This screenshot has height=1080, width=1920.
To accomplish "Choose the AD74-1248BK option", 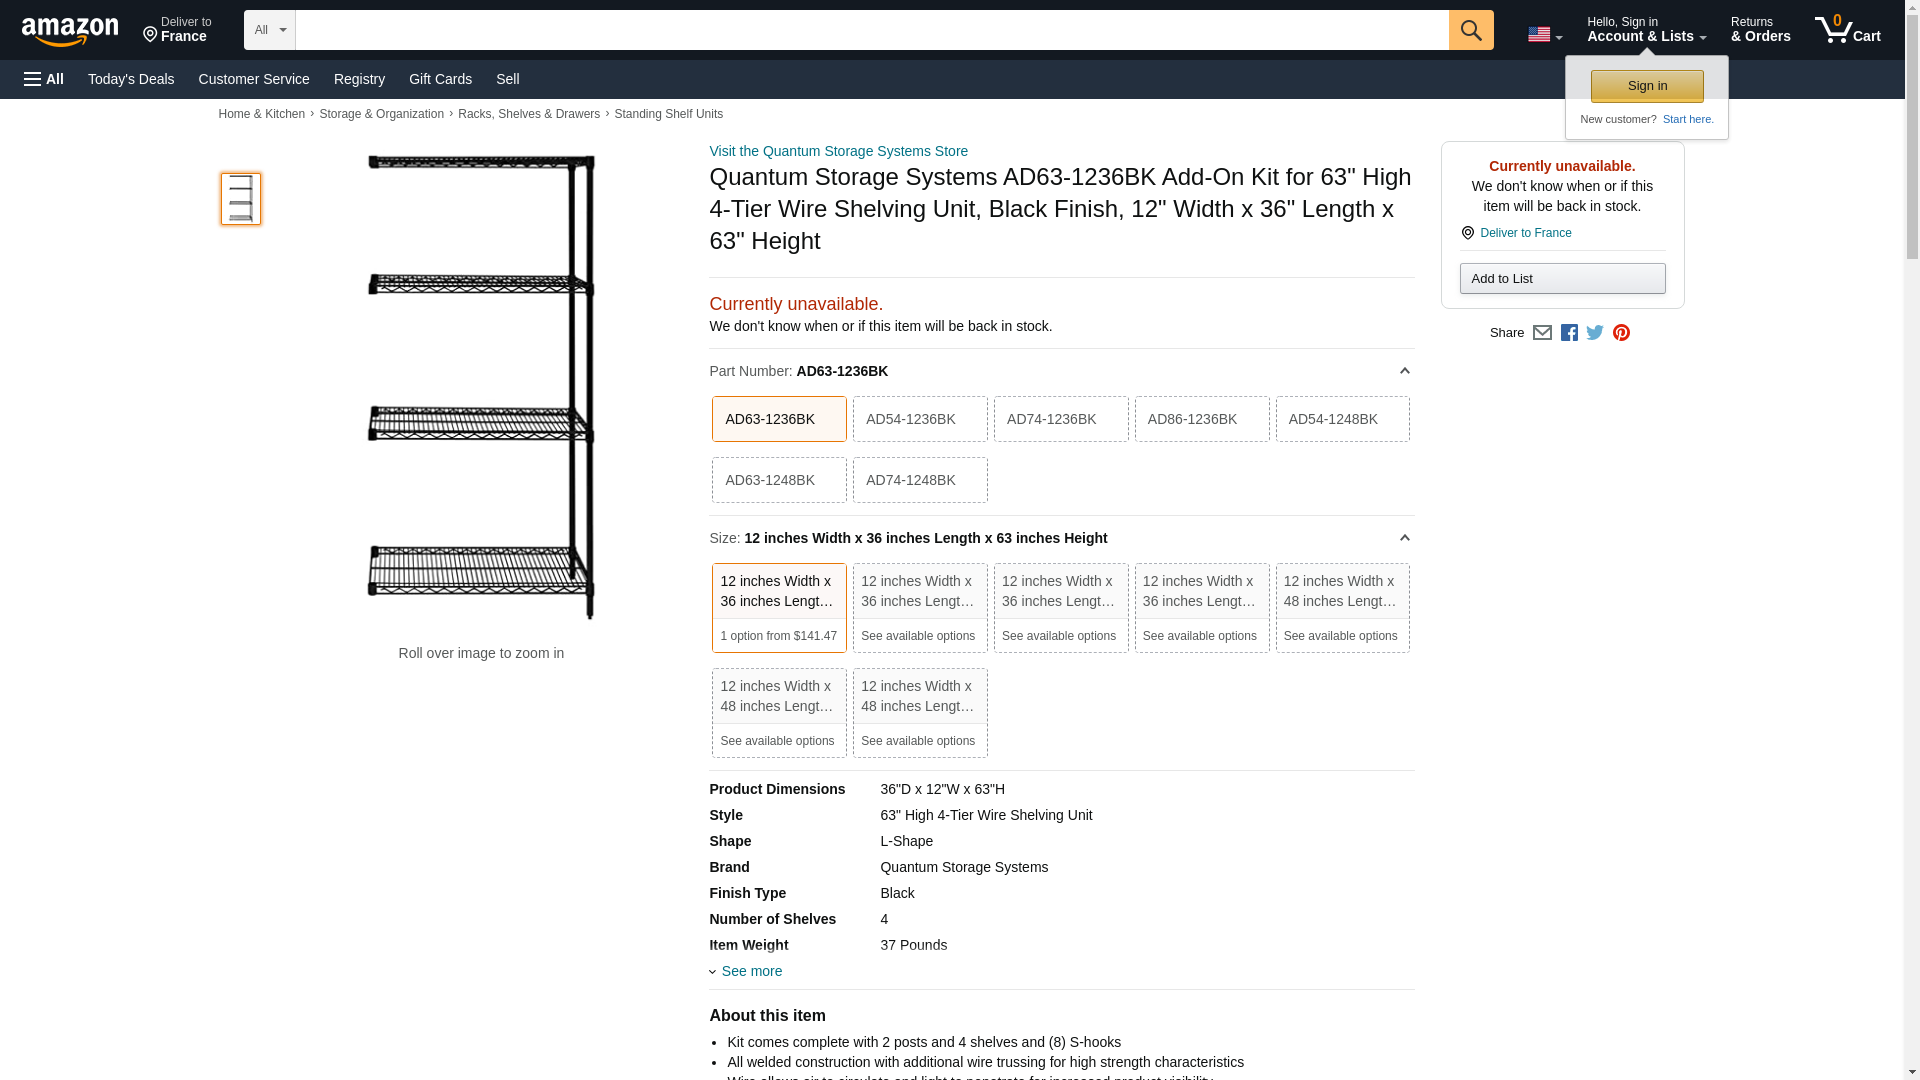I will (x=919, y=480).
